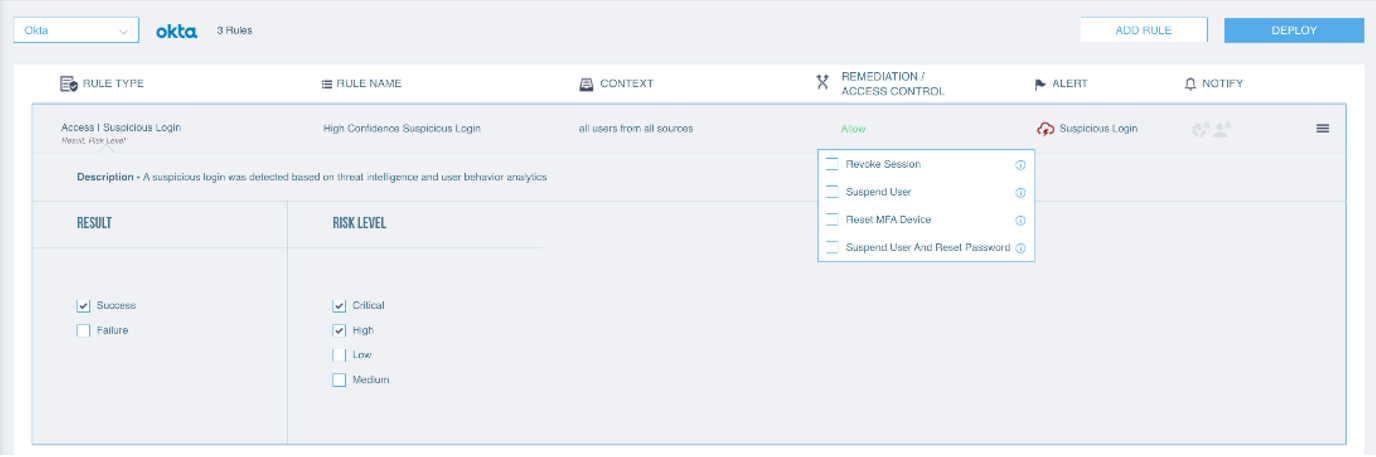The image size is (1376, 457).
Task: Enable the Low risk level
Action: point(339,355)
